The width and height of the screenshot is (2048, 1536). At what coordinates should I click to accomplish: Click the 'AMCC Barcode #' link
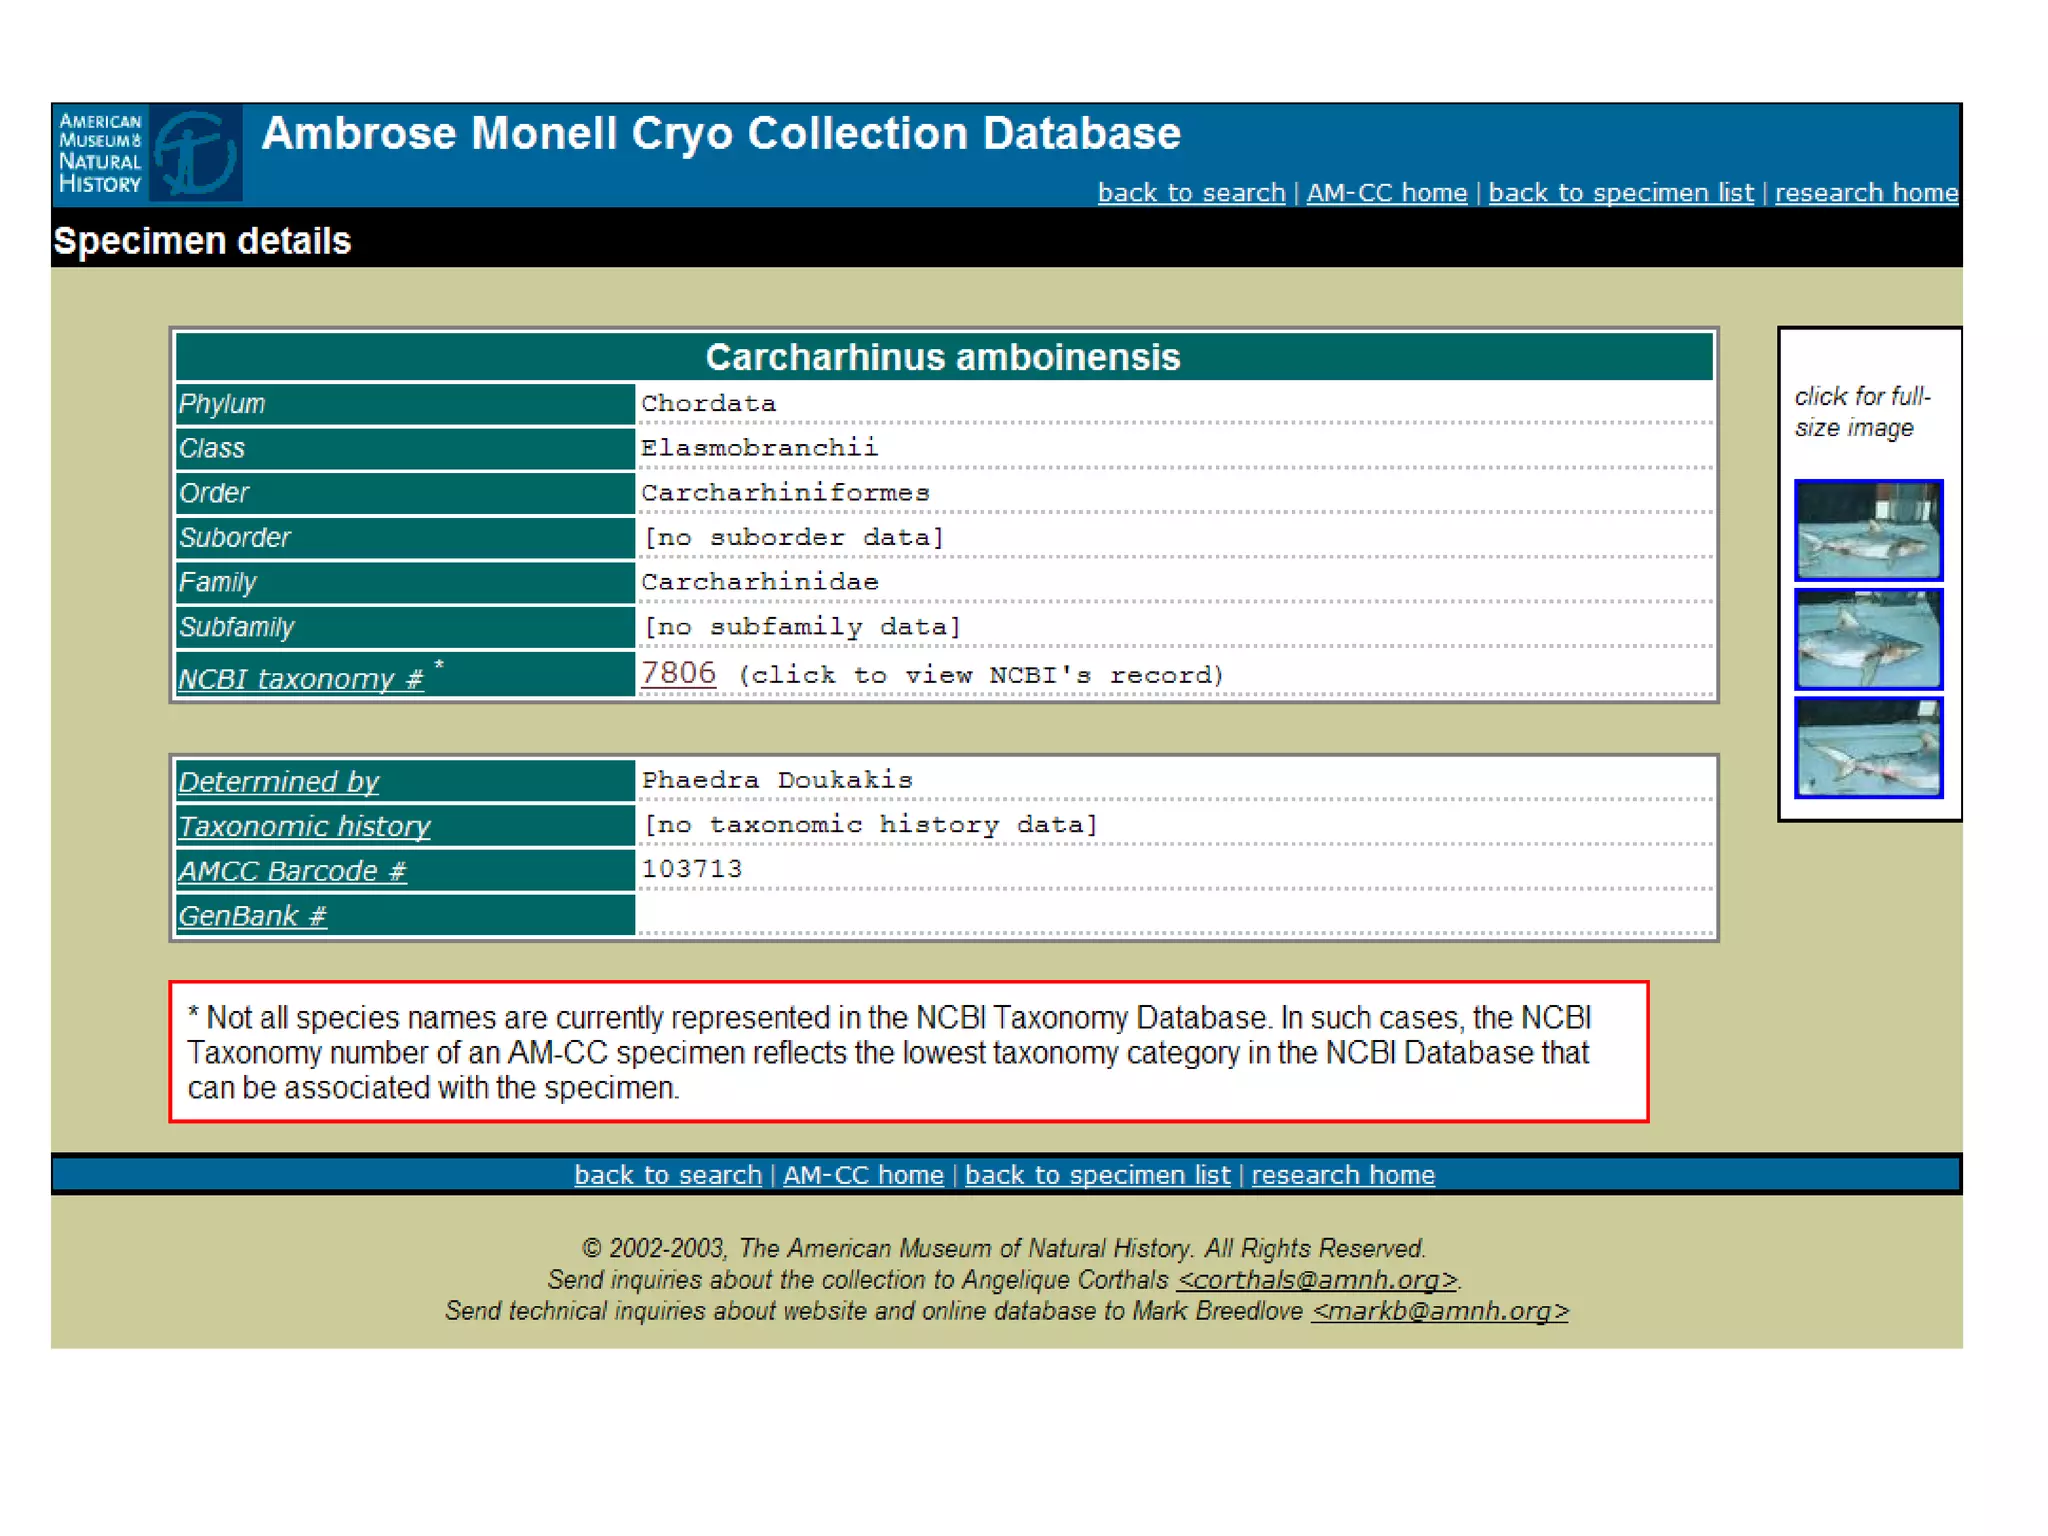(x=292, y=871)
